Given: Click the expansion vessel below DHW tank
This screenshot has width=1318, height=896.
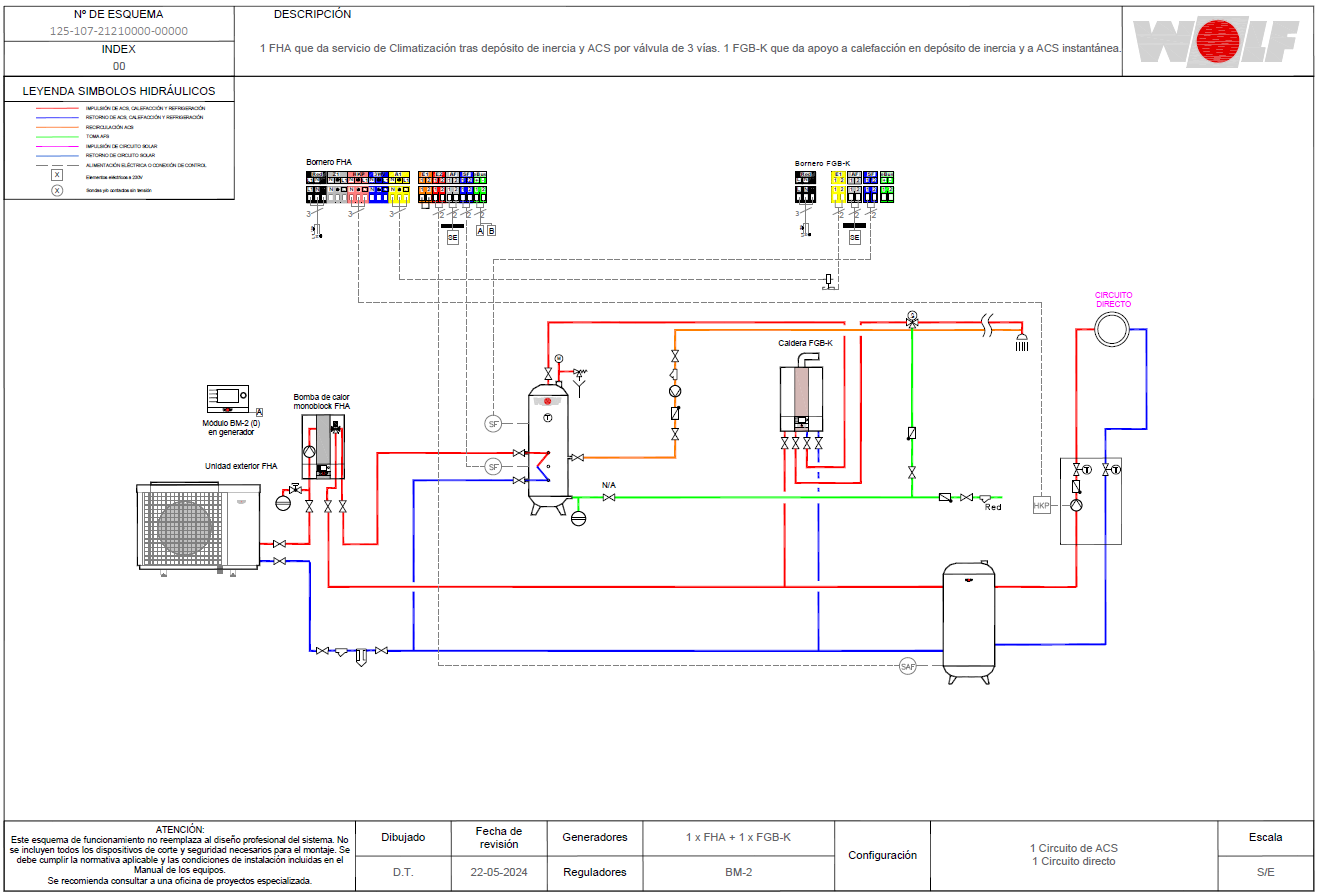Looking at the screenshot, I should 577,517.
